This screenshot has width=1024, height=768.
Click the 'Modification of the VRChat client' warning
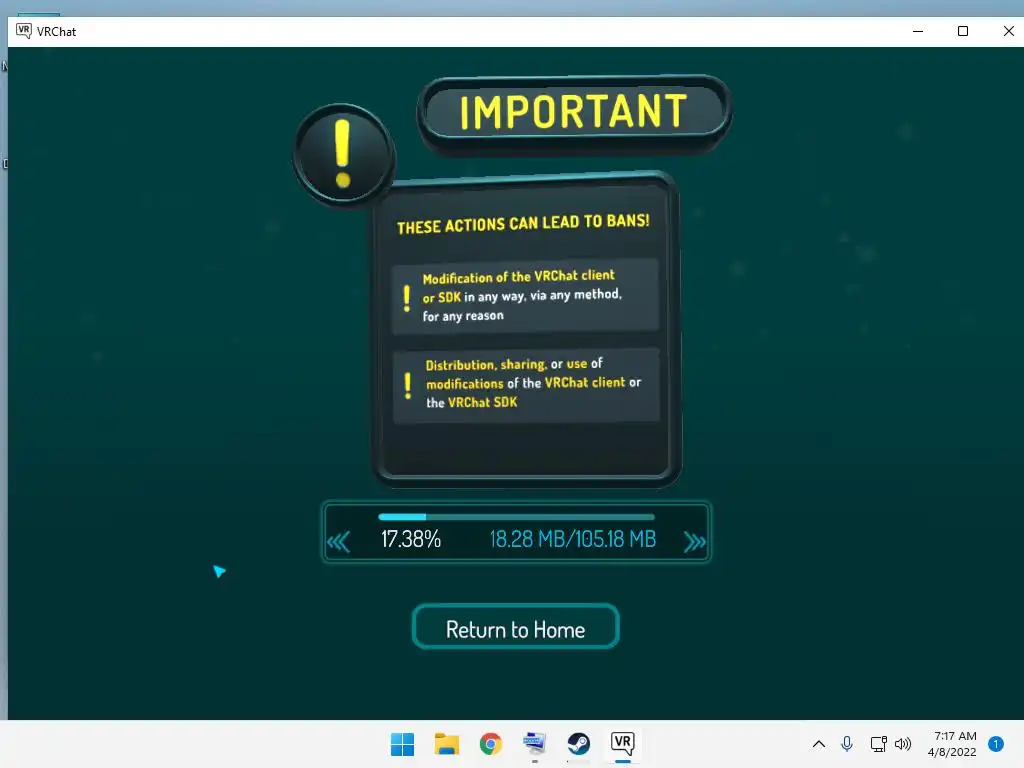pyautogui.click(x=525, y=295)
